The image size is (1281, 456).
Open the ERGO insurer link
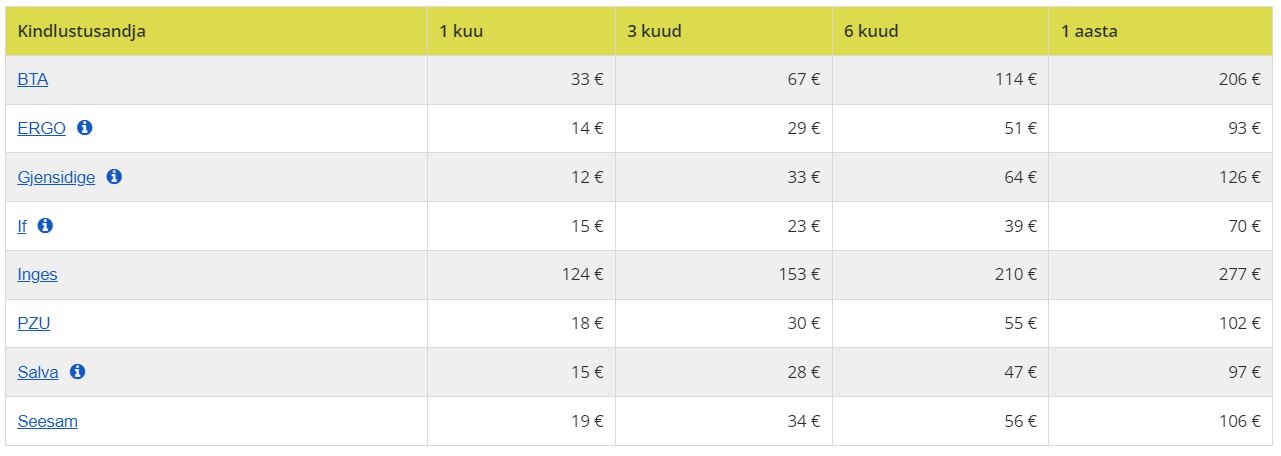pyautogui.click(x=42, y=129)
